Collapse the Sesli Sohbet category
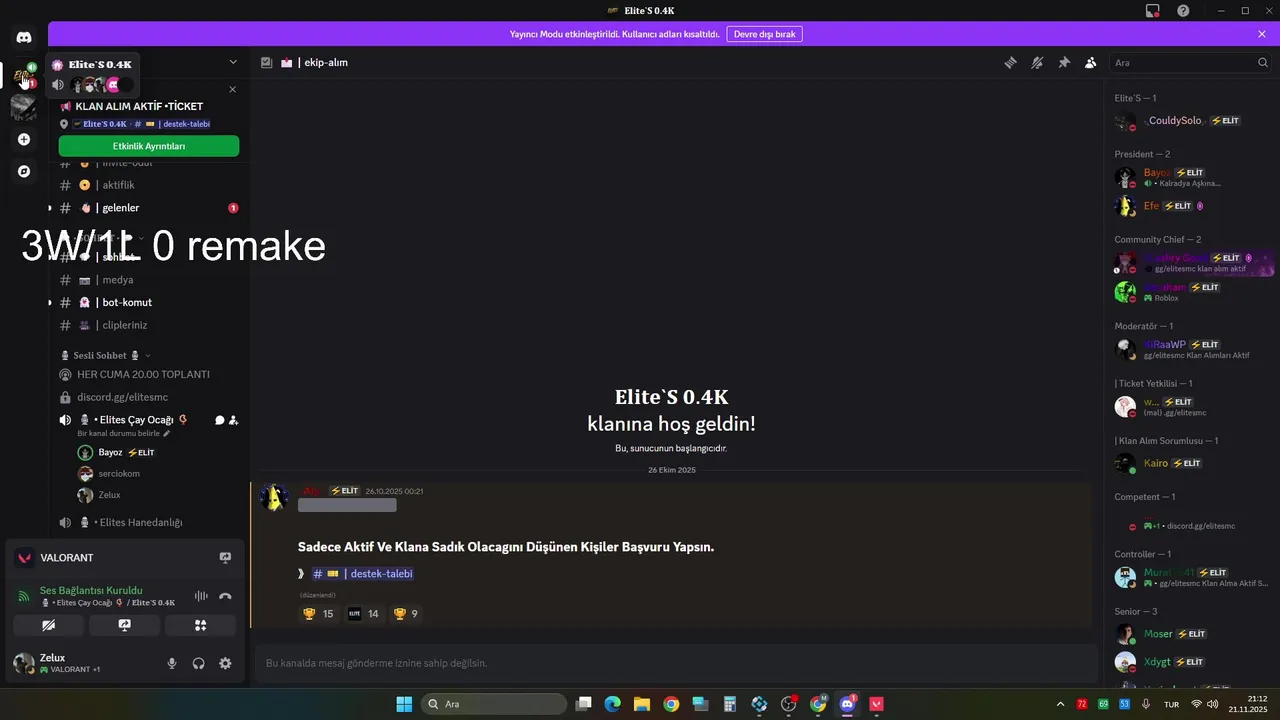1280x720 pixels. (x=105, y=355)
